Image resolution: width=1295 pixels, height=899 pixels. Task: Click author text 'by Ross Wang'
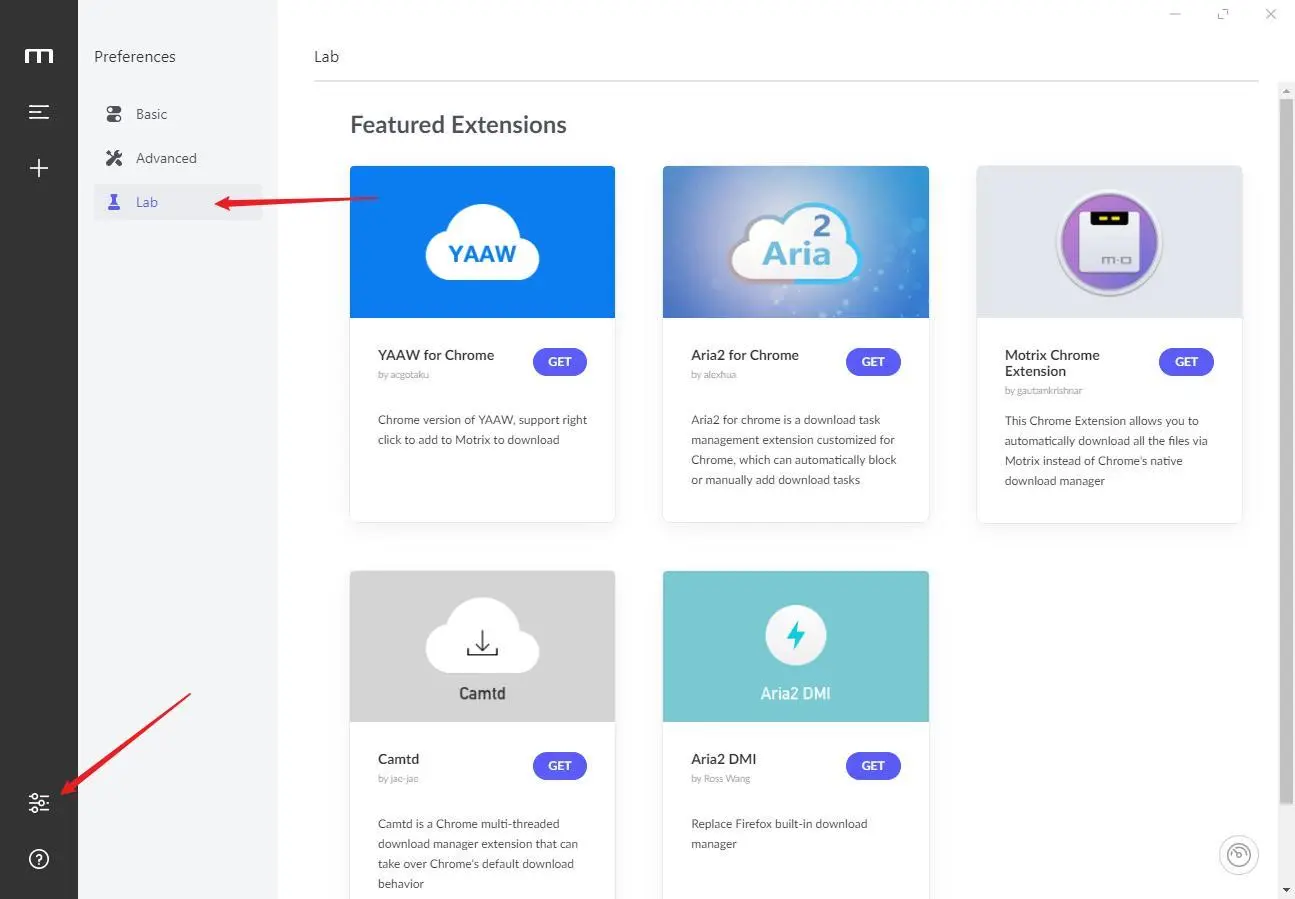(x=720, y=779)
